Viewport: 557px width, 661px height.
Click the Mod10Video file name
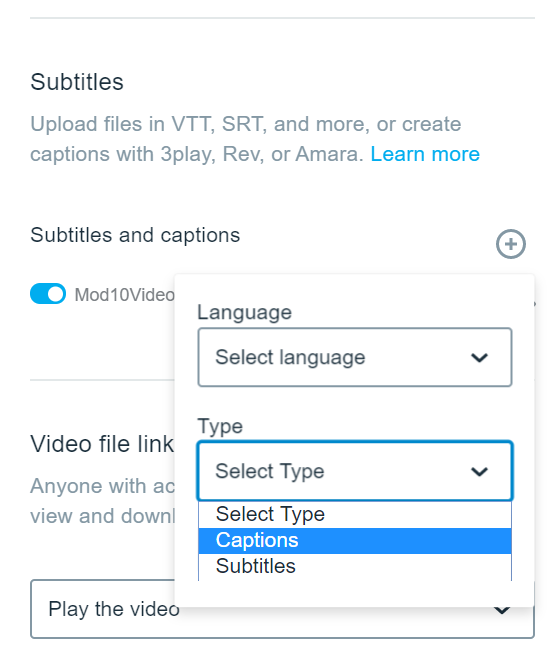pyautogui.click(x=124, y=295)
